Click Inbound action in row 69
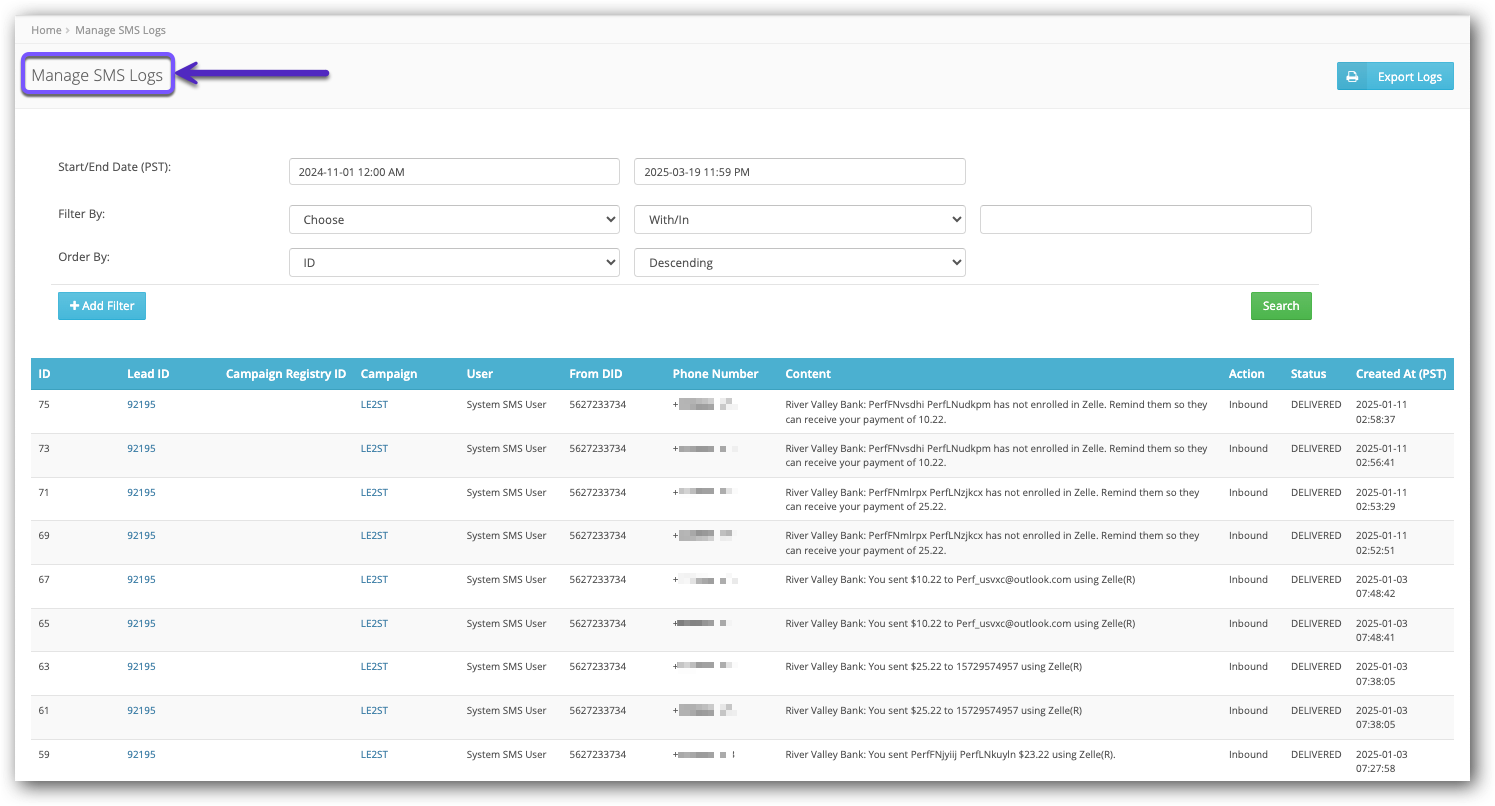Viewport: 1495px width, 806px height. click(x=1248, y=536)
